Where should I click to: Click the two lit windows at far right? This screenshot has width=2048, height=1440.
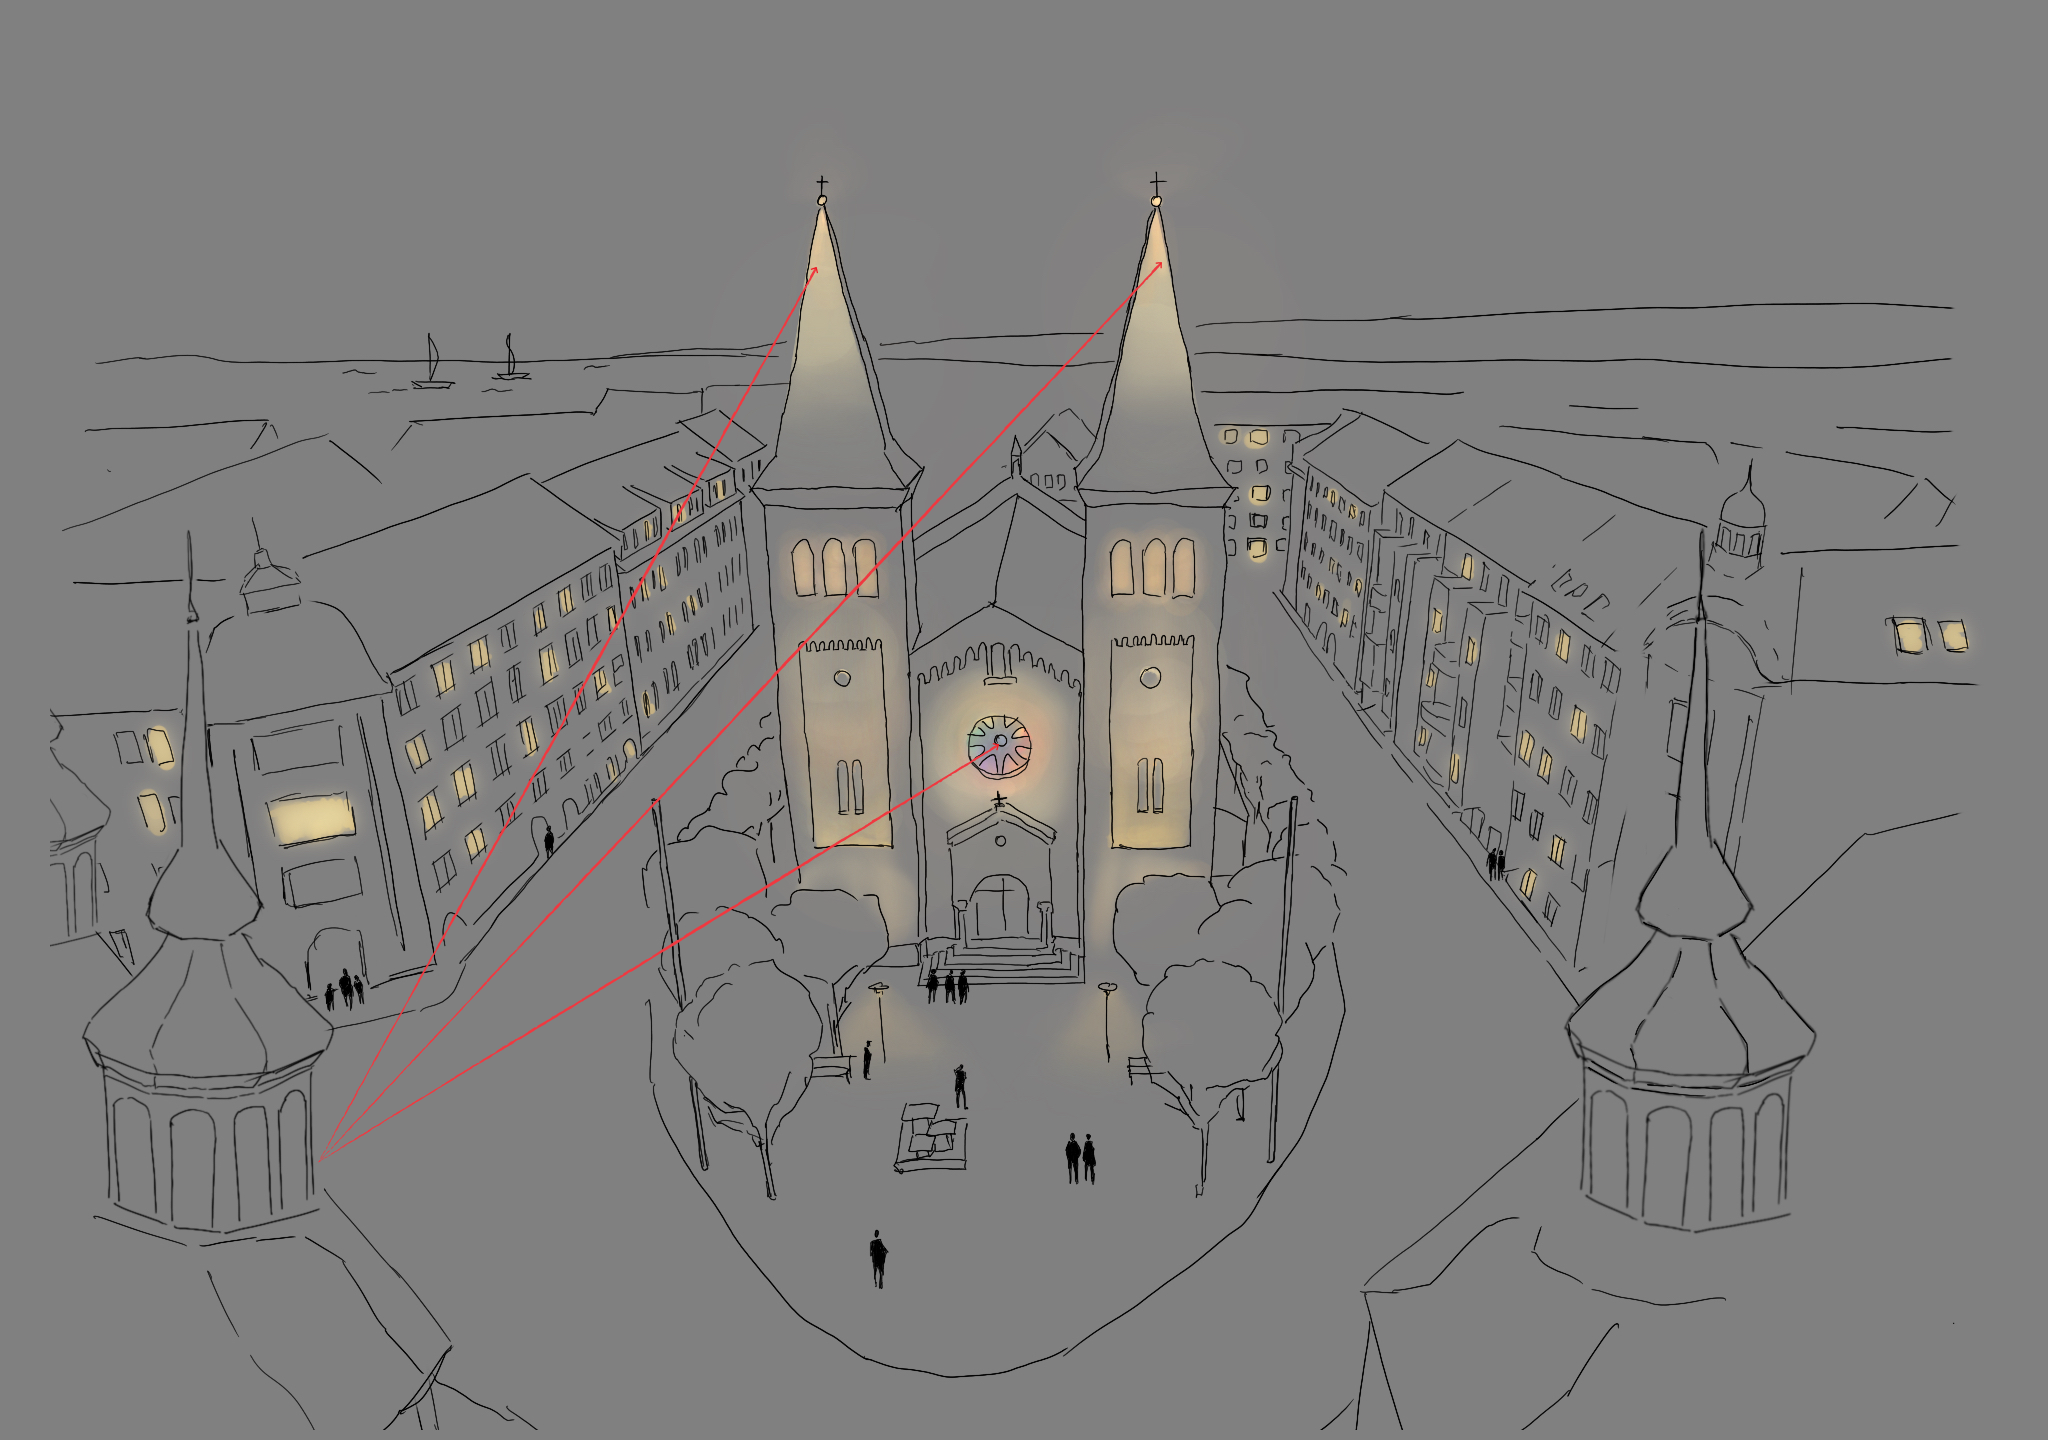(1929, 636)
